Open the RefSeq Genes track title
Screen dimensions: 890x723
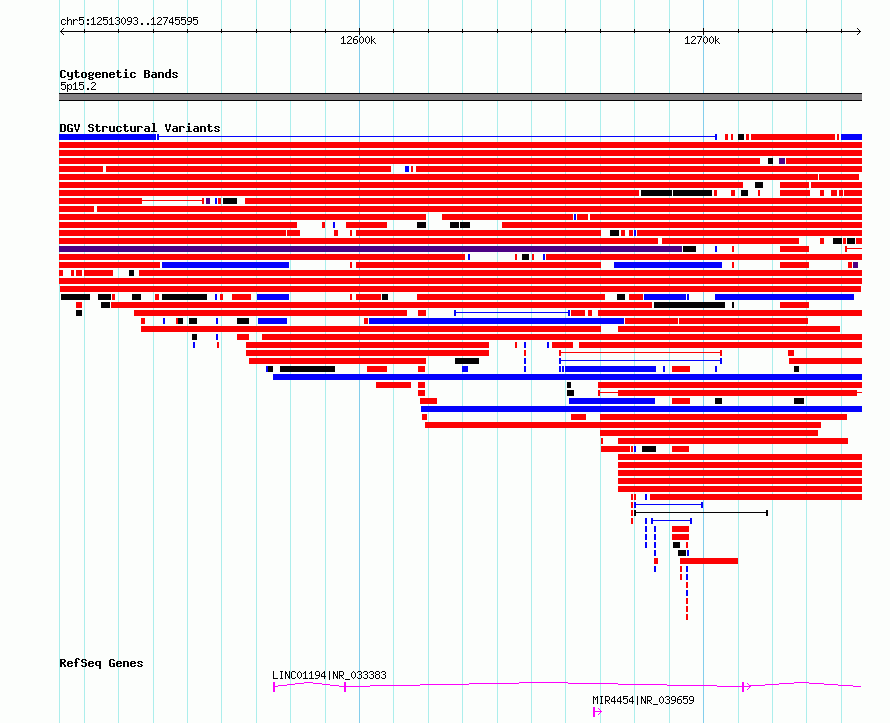coord(101,663)
